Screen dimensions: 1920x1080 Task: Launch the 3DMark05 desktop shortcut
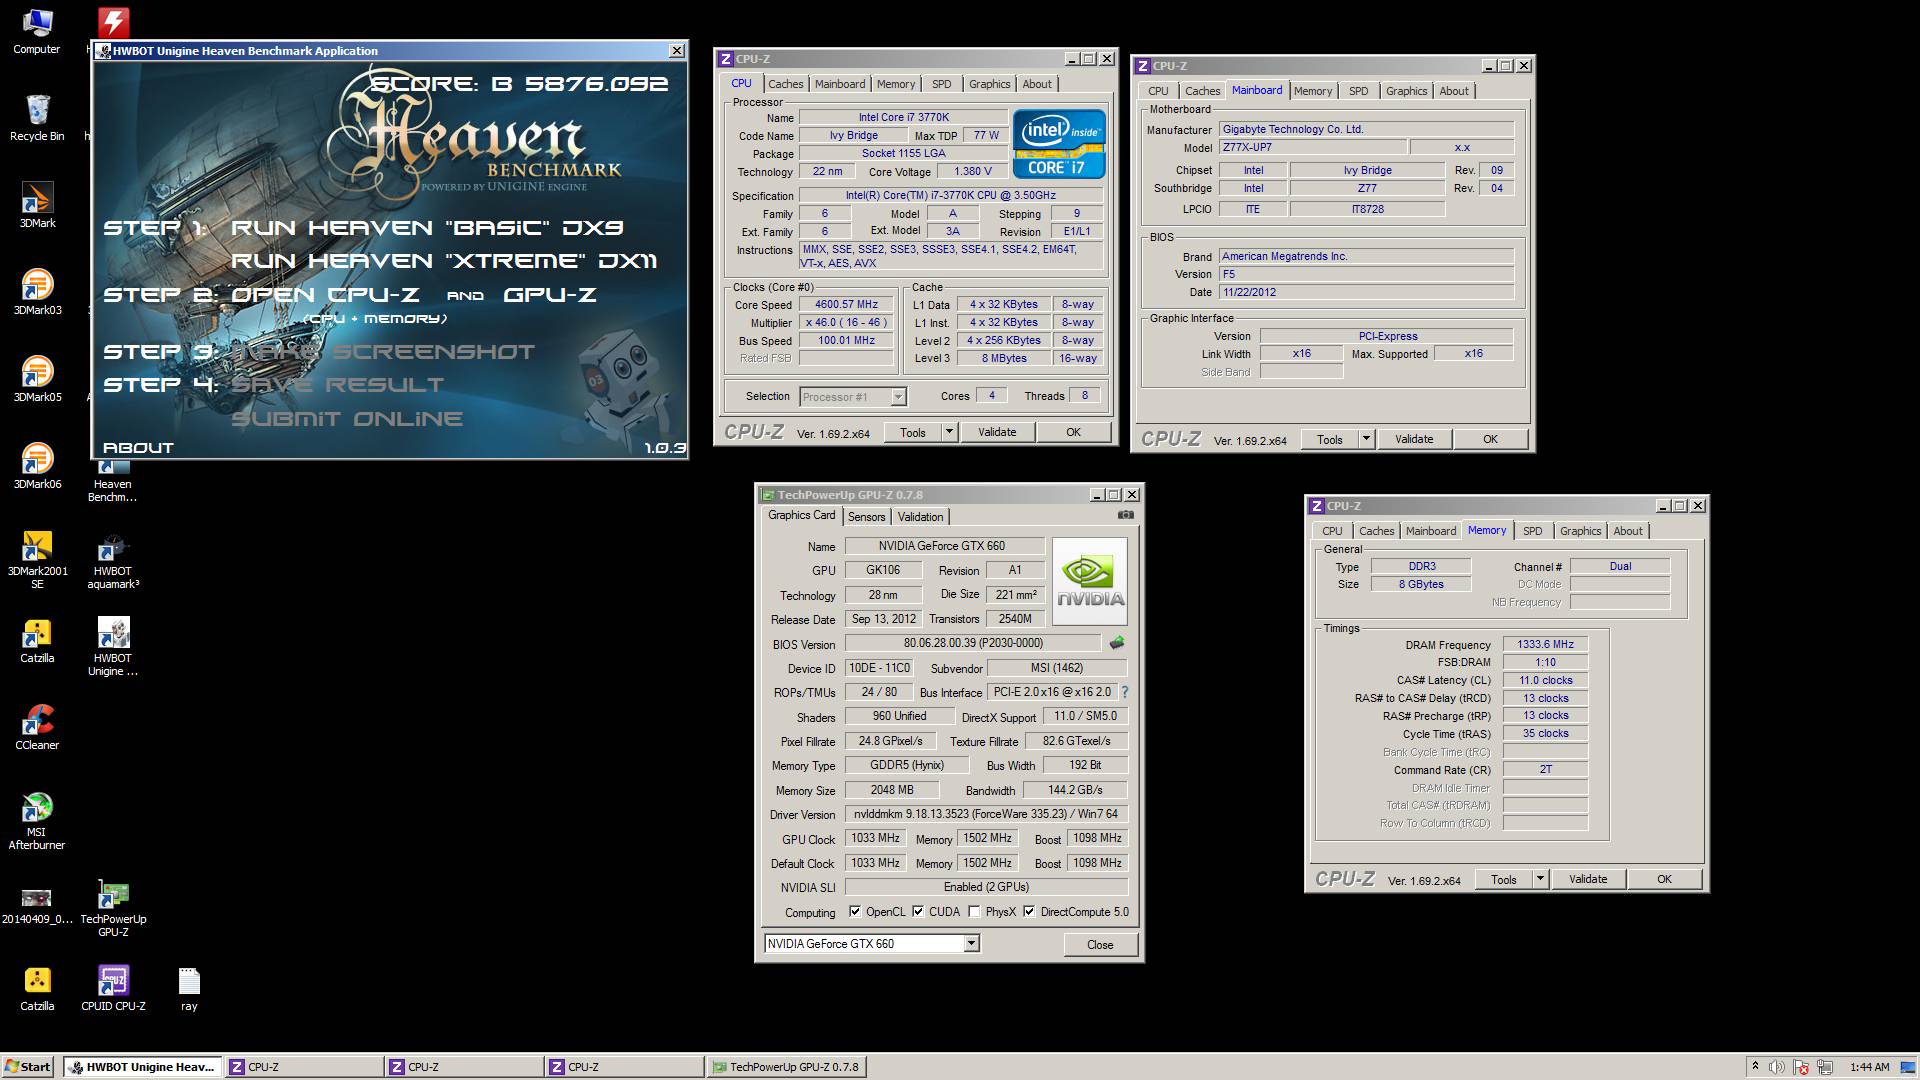tap(37, 379)
